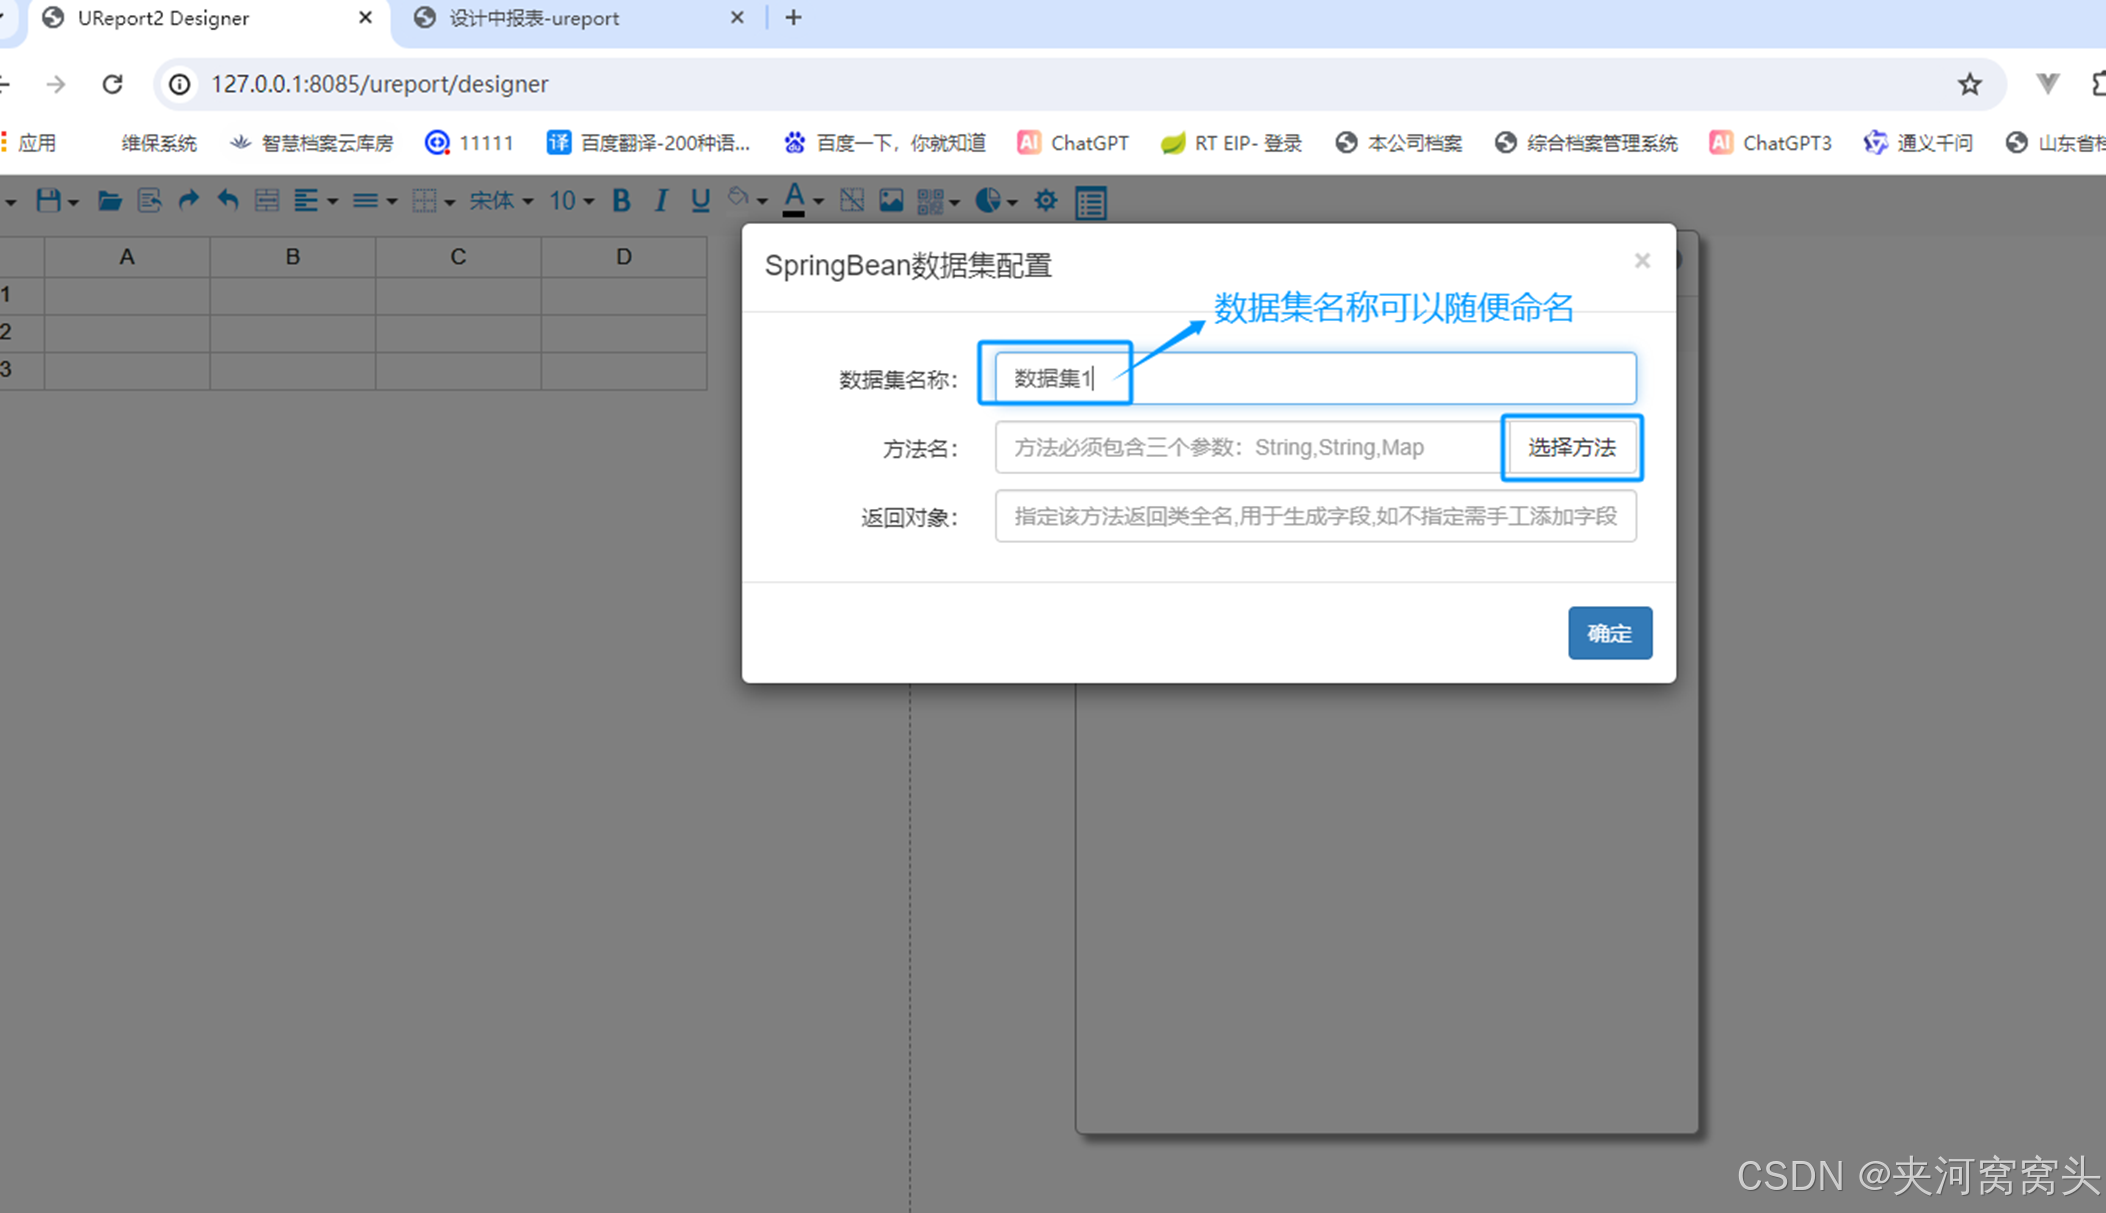Click the import report file icon
The width and height of the screenshot is (2106, 1213).
click(x=149, y=201)
